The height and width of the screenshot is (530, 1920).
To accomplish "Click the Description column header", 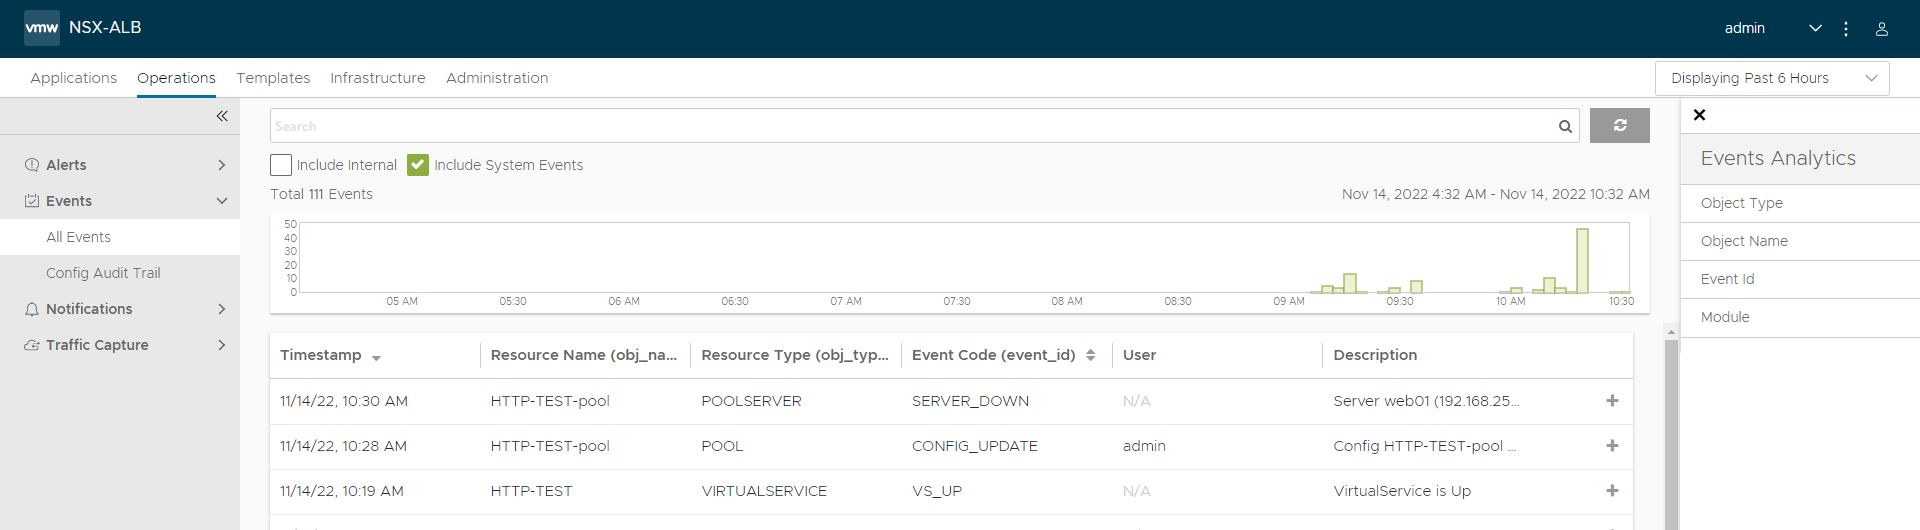I will [1375, 355].
